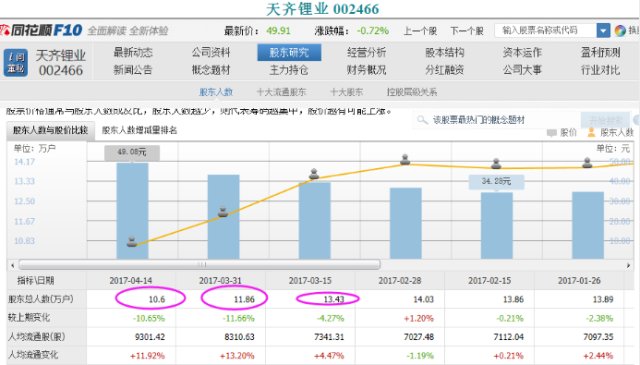Click the 49.08元 price tooltip label
Screen dimensions: 640x365
pos(132,152)
